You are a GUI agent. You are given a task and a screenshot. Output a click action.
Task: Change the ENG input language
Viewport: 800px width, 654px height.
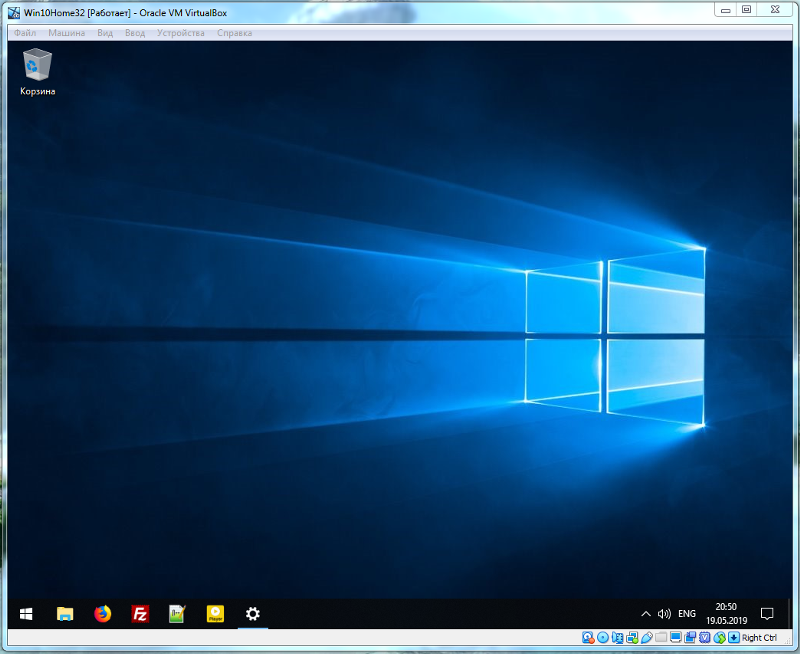coord(687,614)
